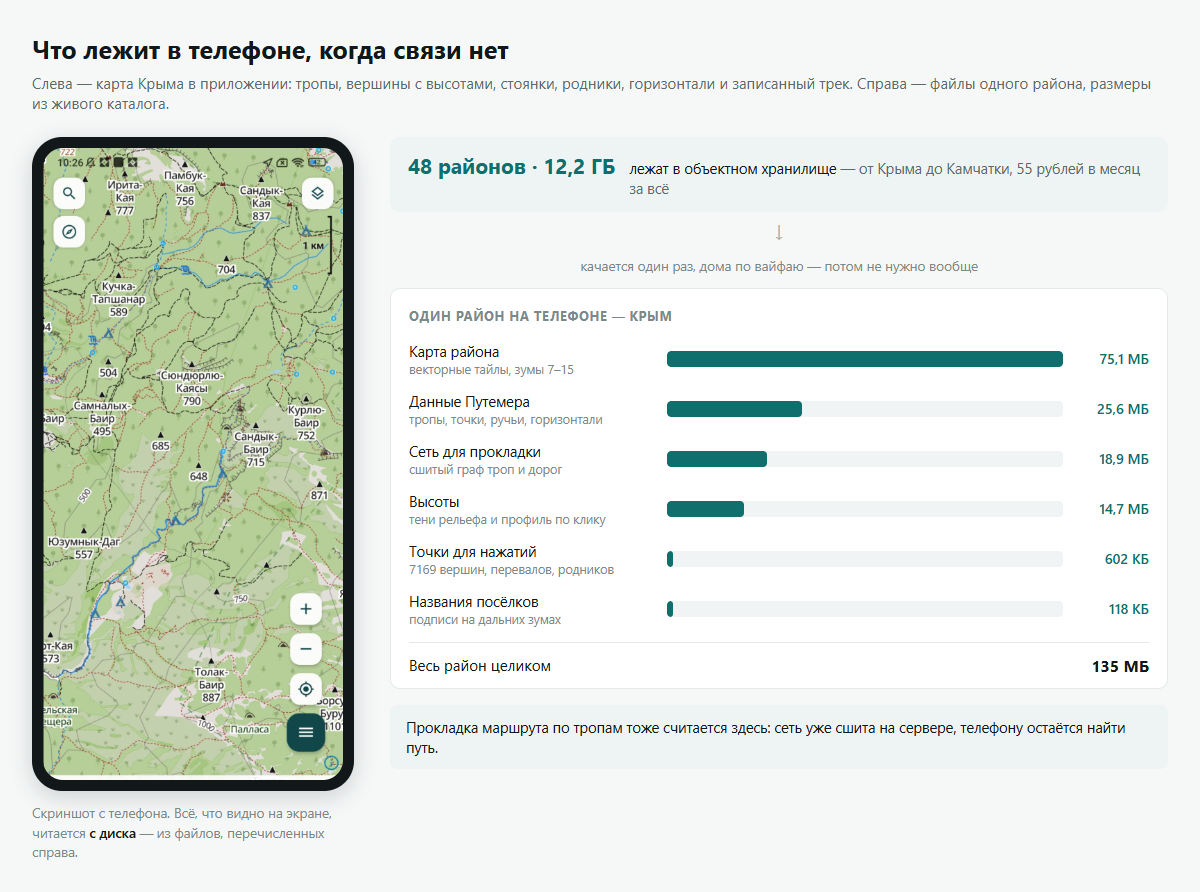Click the '602 КБ' value
This screenshot has height=892, width=1200.
(1127, 559)
